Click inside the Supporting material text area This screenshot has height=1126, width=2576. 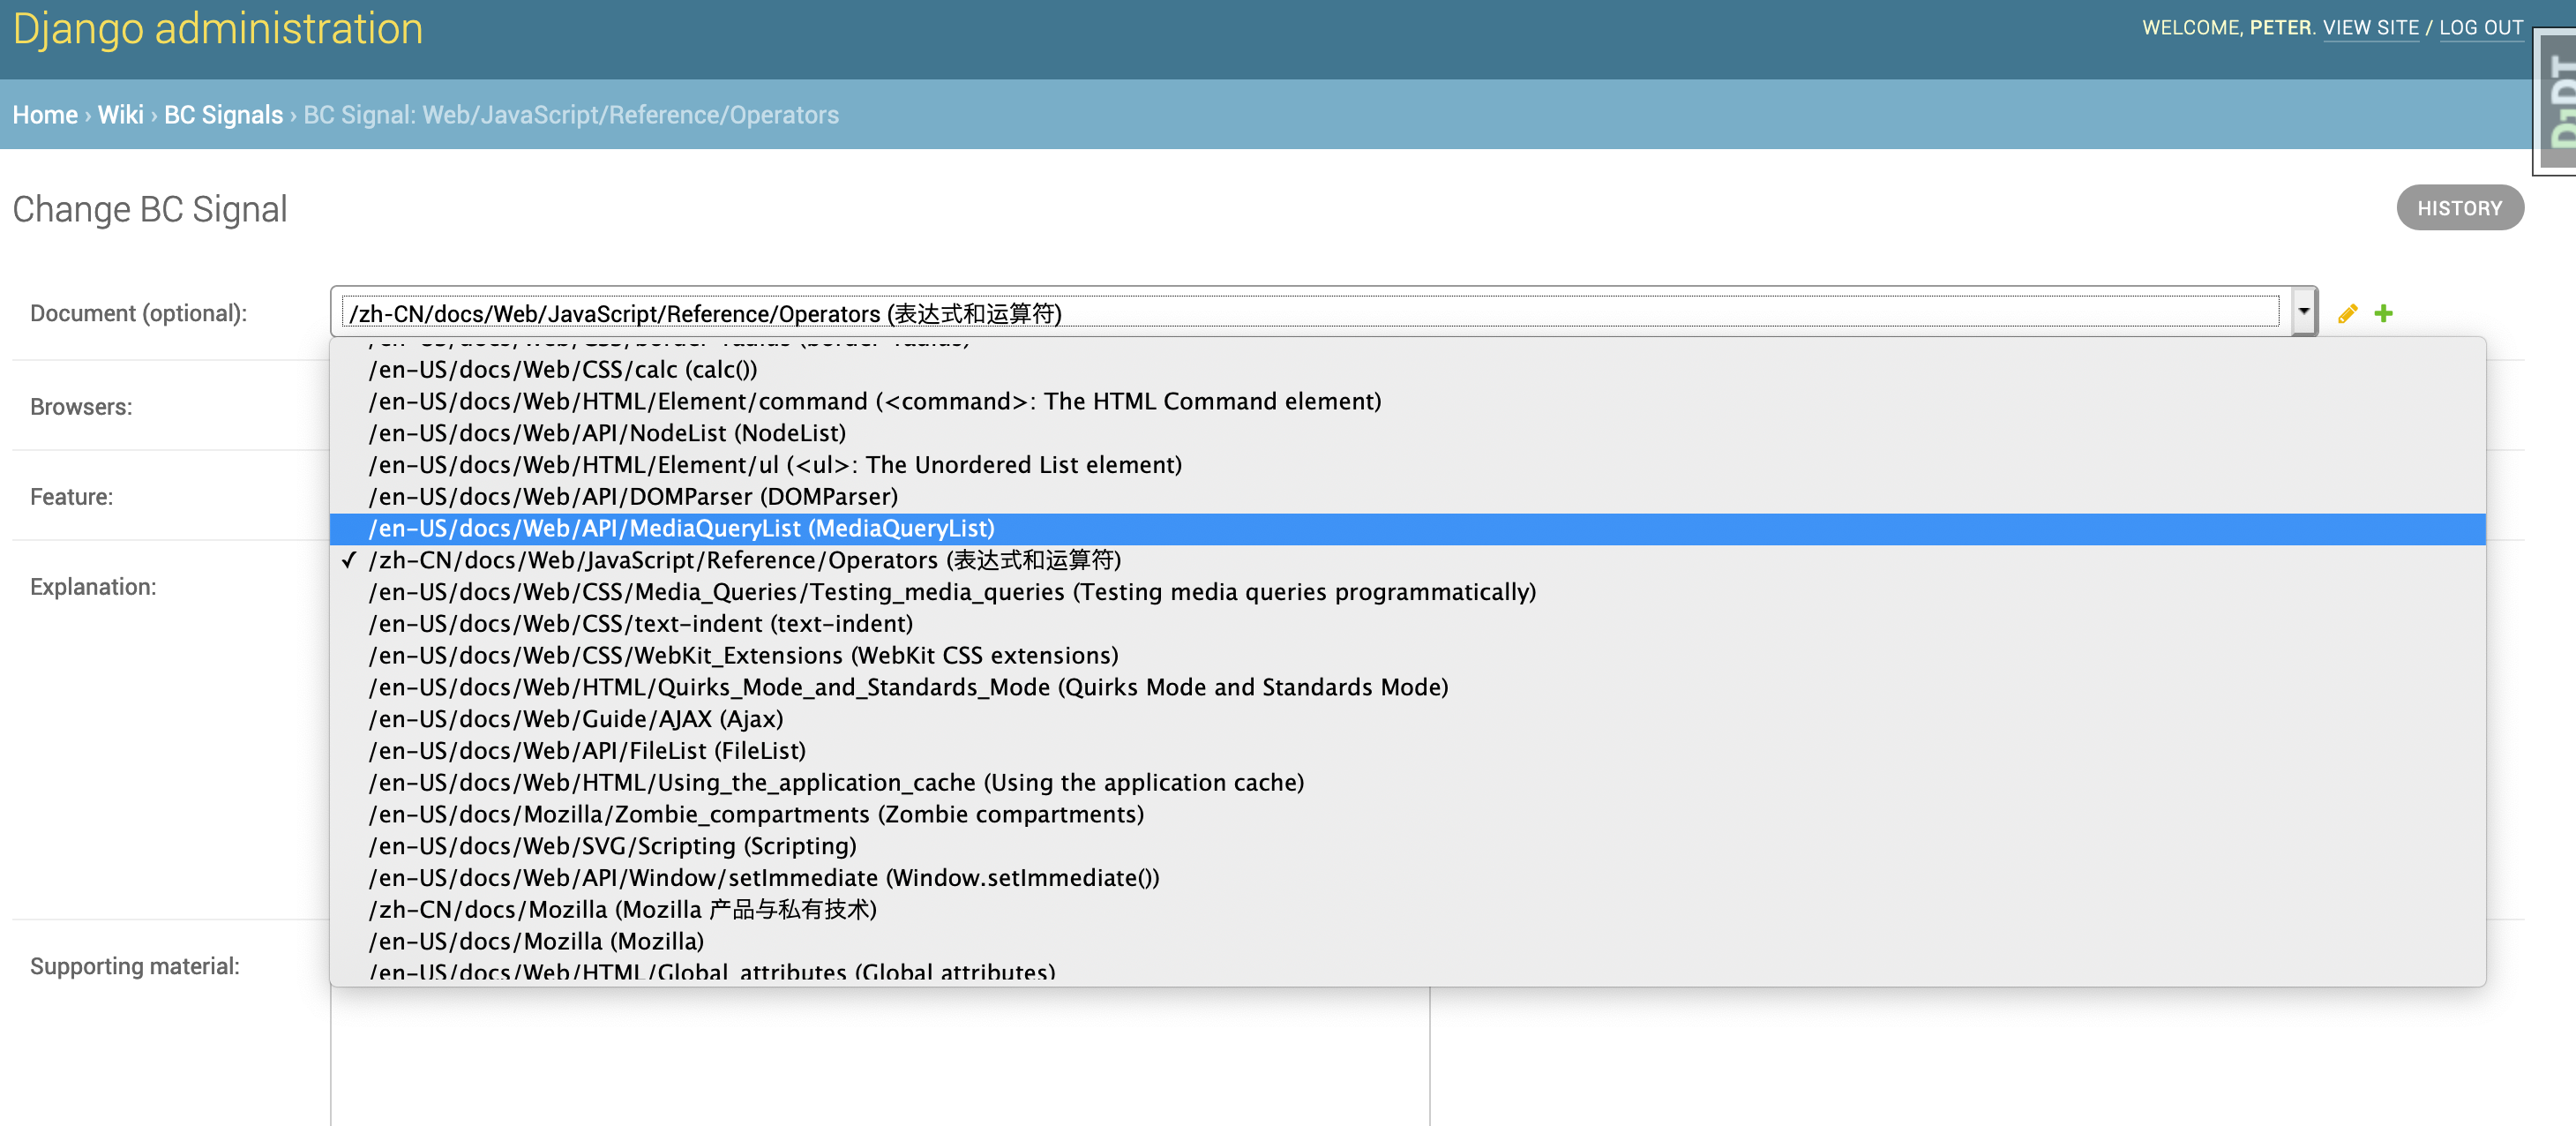point(880,1056)
